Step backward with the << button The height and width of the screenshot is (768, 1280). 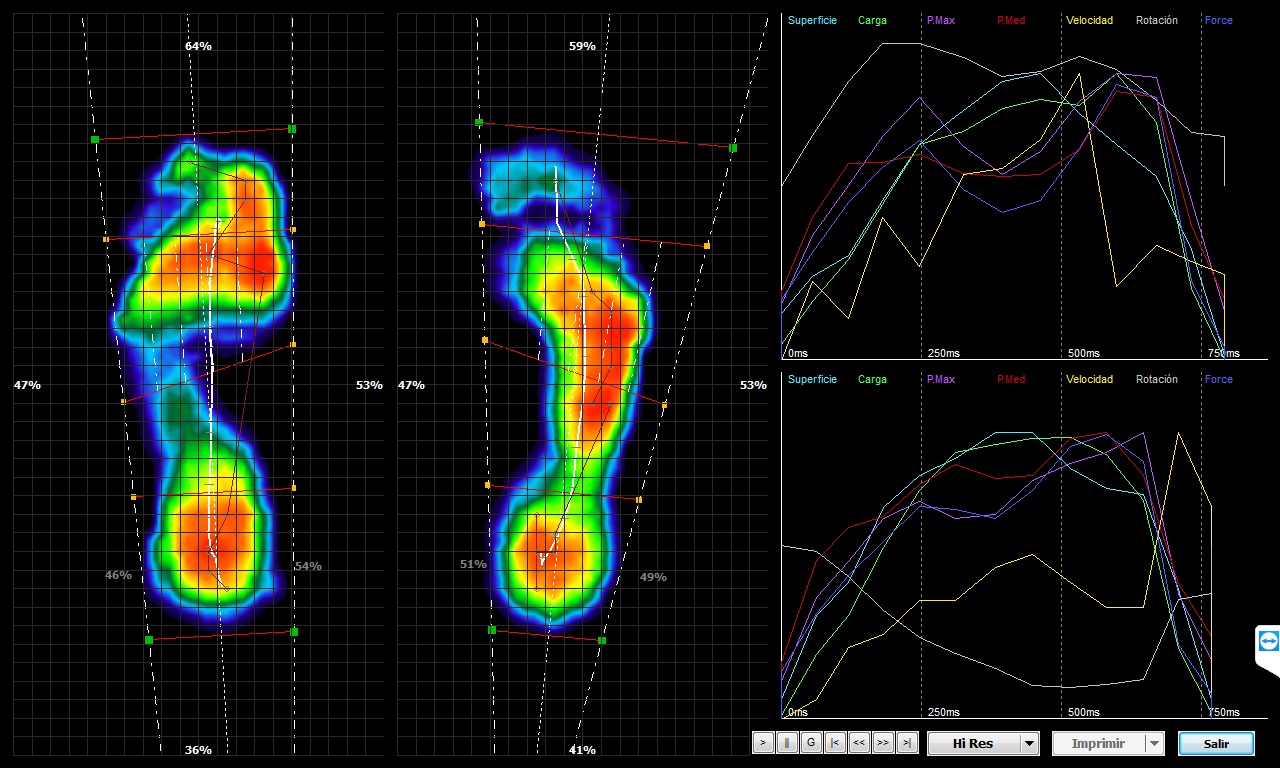tap(859, 743)
